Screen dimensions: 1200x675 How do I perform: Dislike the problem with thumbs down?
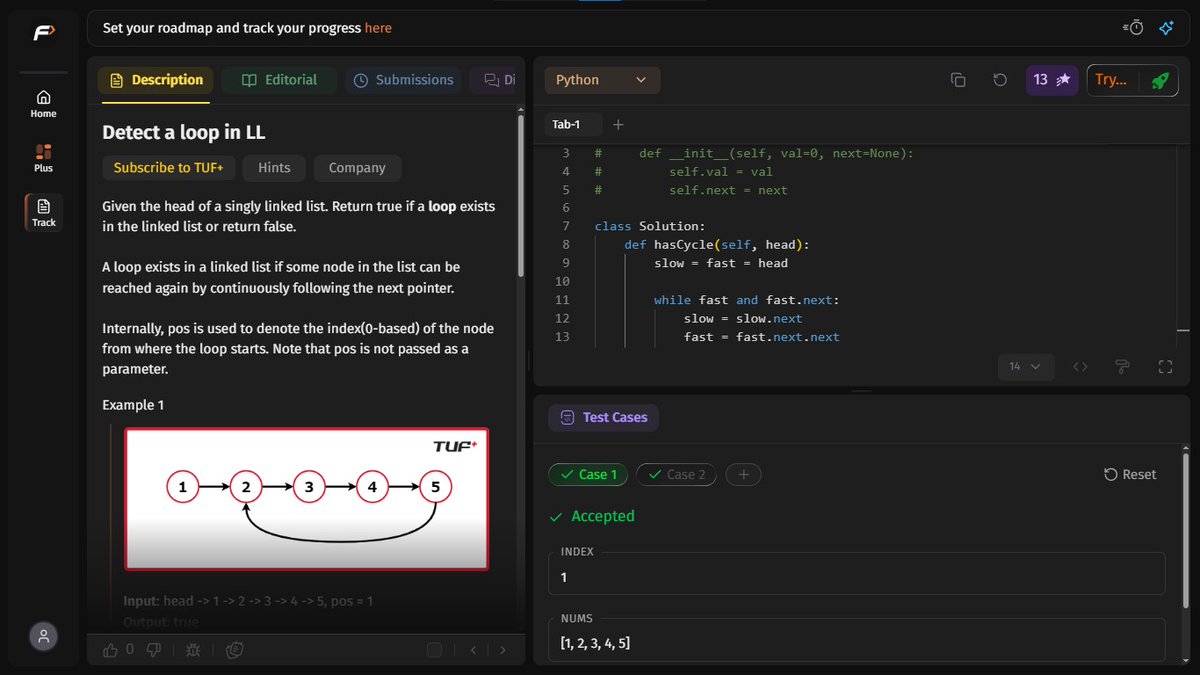[x=155, y=650]
